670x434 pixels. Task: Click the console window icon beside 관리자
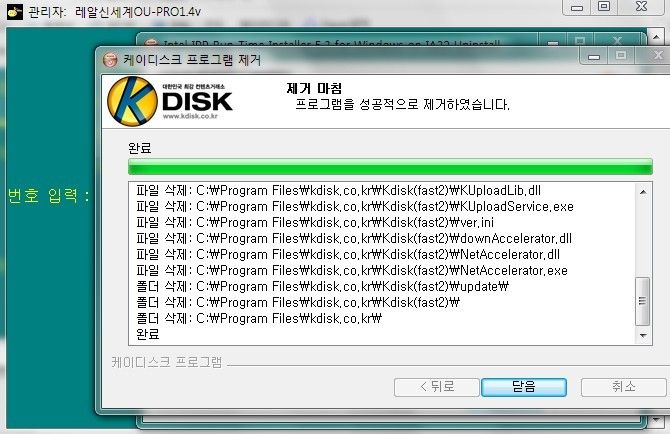pyautogui.click(x=15, y=12)
